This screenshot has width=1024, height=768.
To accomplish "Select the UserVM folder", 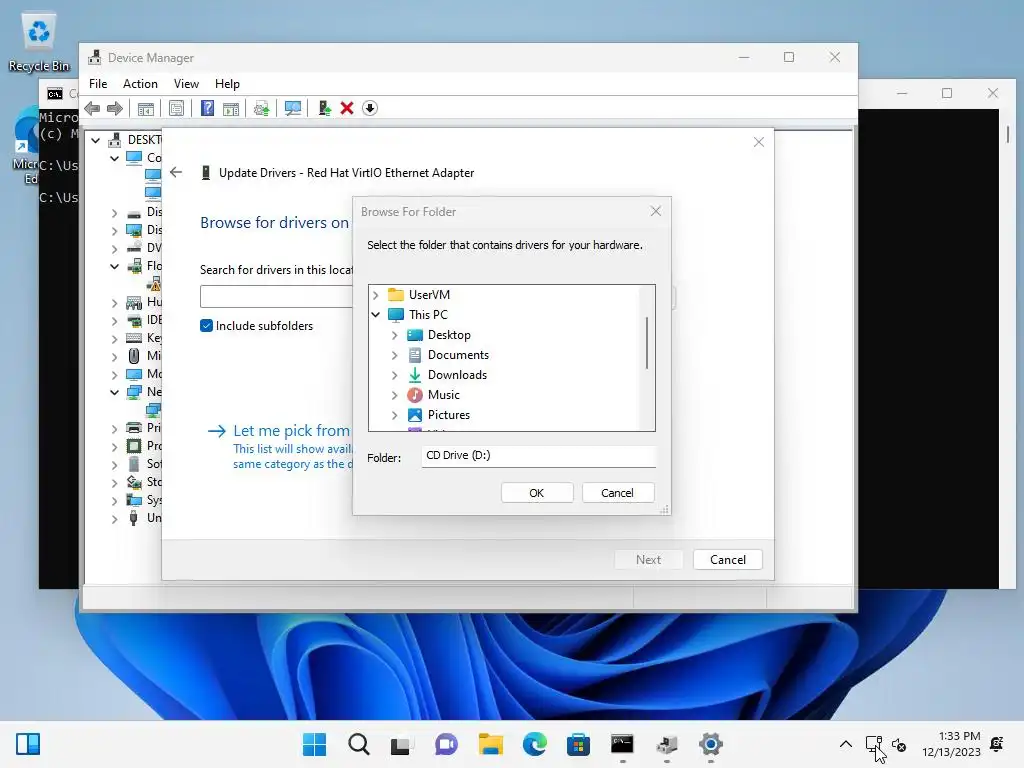I will pyautogui.click(x=429, y=295).
